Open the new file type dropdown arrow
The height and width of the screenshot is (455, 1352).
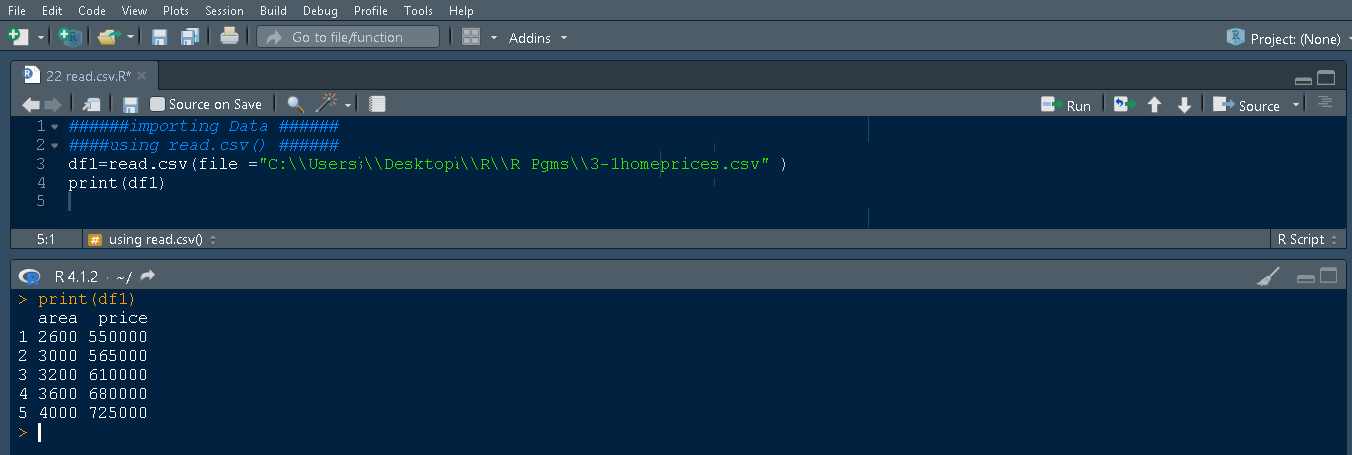(x=41, y=37)
